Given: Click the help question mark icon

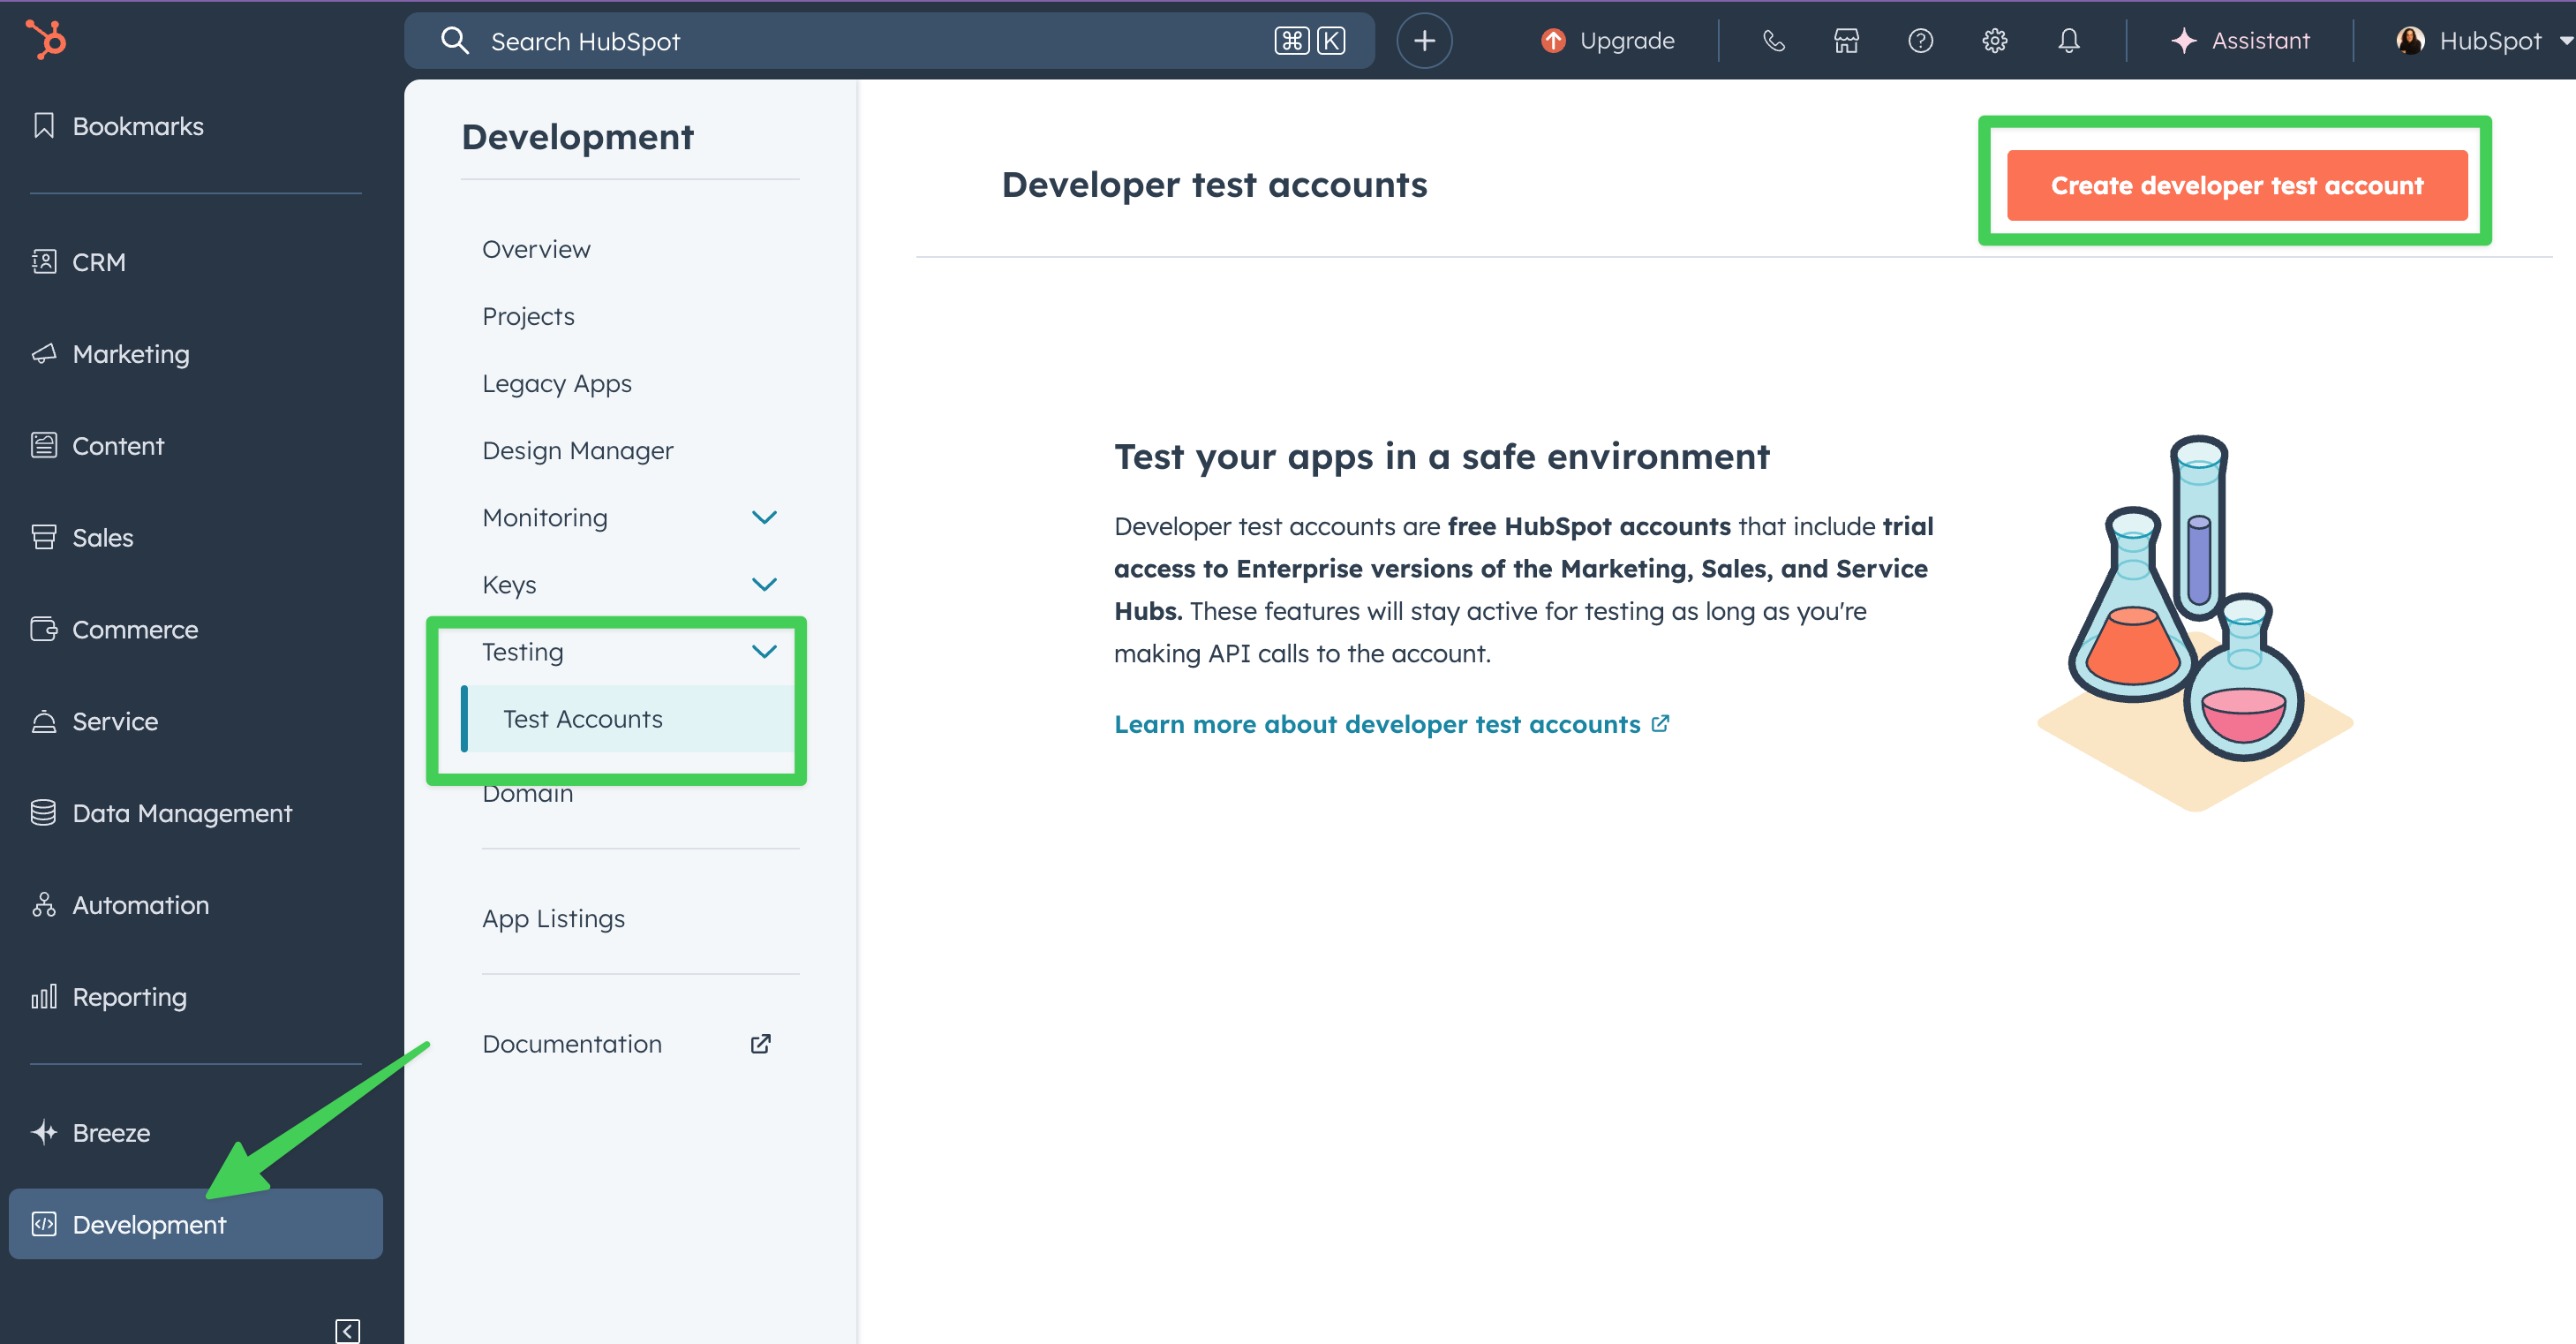Looking at the screenshot, I should pyautogui.click(x=1920, y=41).
